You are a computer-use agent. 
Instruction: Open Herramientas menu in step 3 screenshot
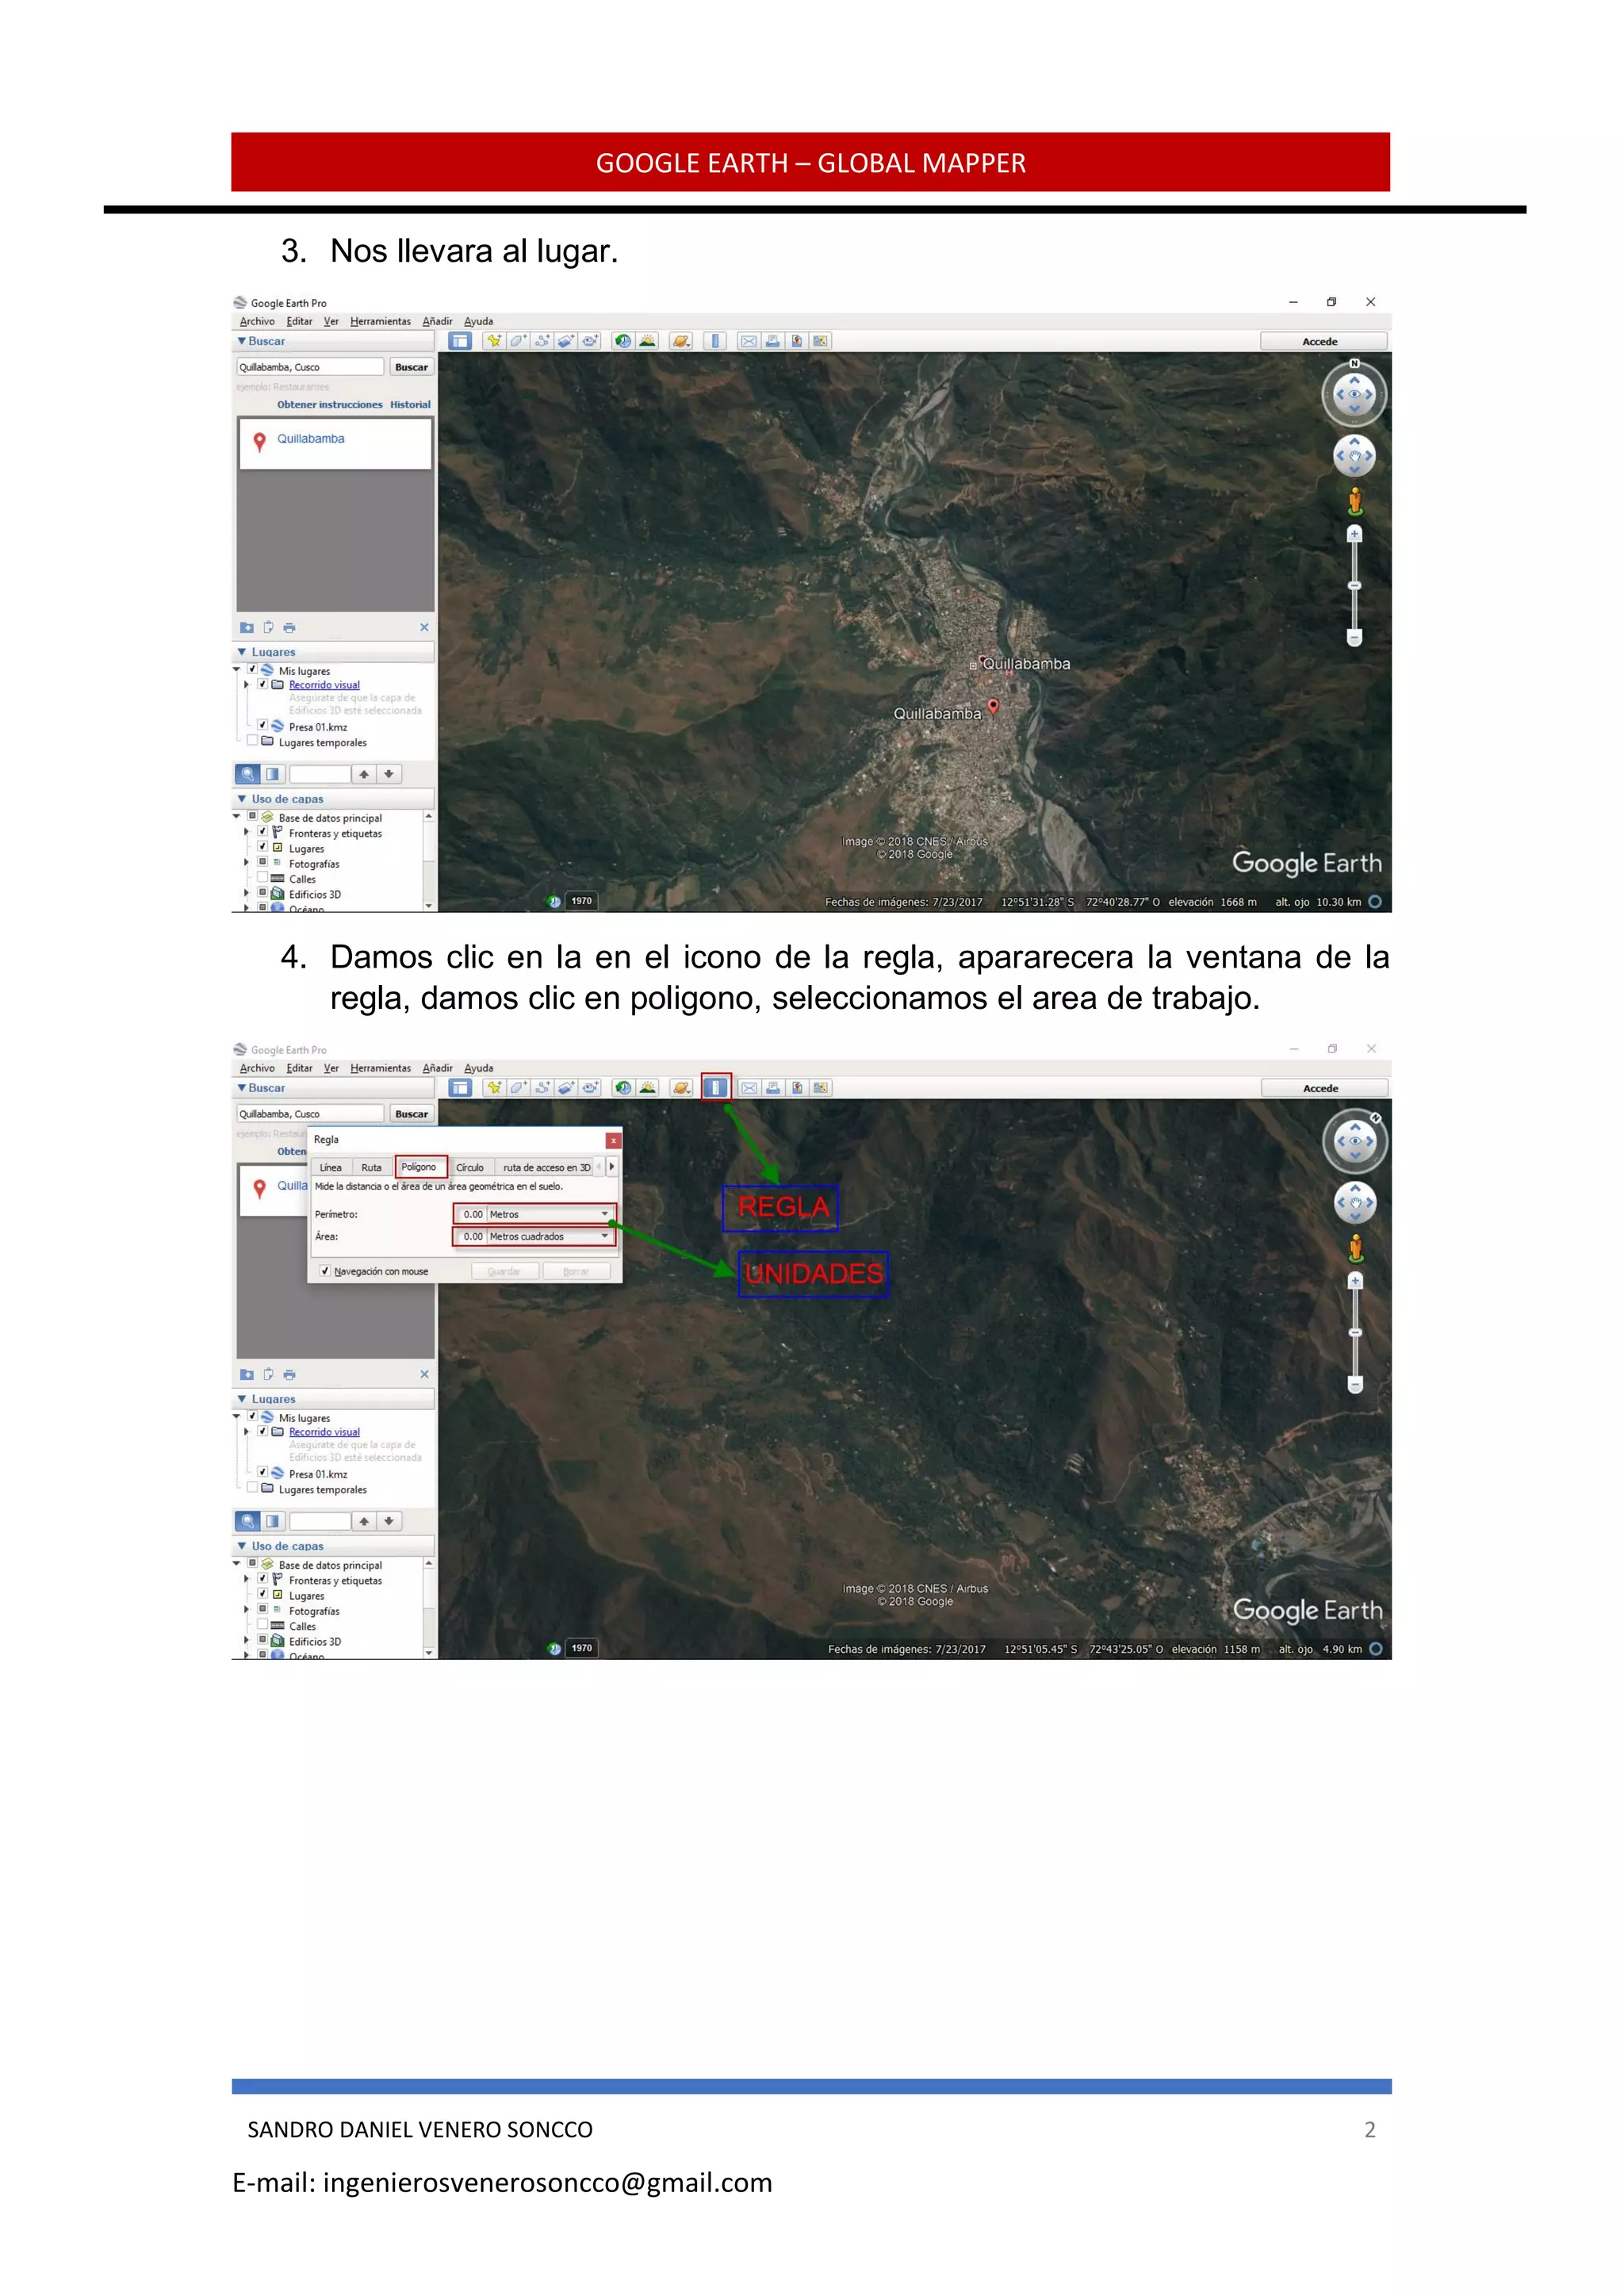tap(380, 321)
